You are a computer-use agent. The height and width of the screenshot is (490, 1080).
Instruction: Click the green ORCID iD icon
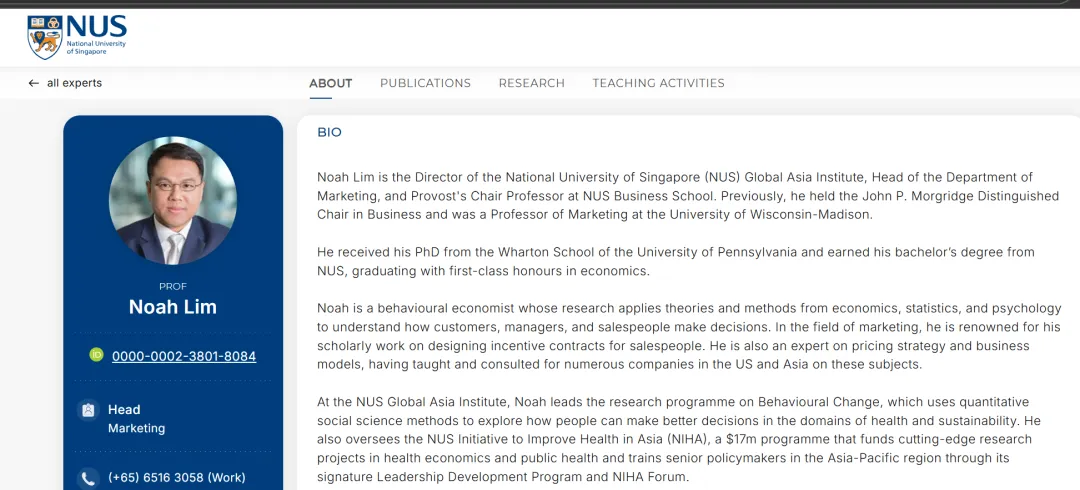96,355
